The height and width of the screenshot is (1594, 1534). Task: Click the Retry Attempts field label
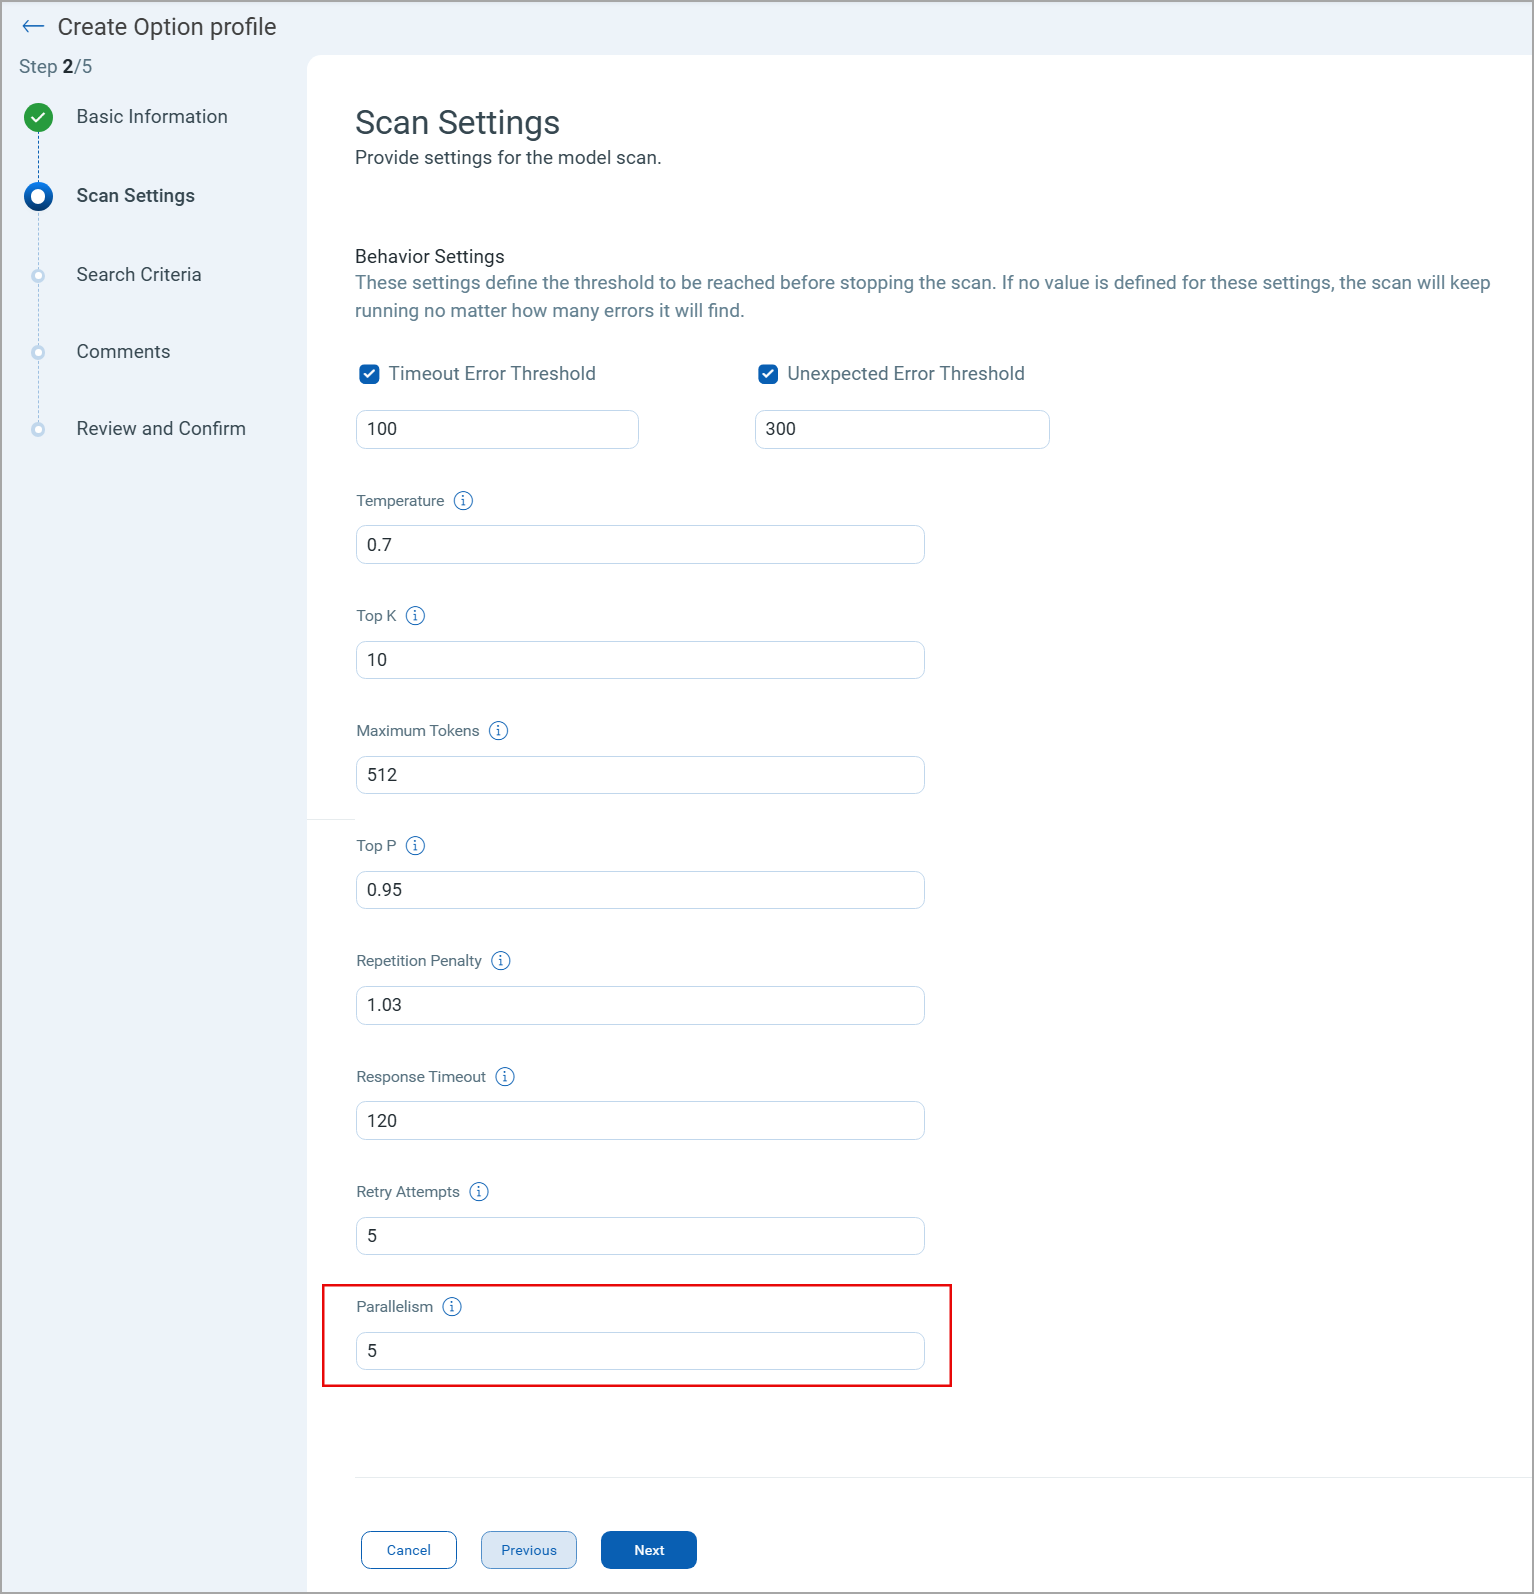408,1192
